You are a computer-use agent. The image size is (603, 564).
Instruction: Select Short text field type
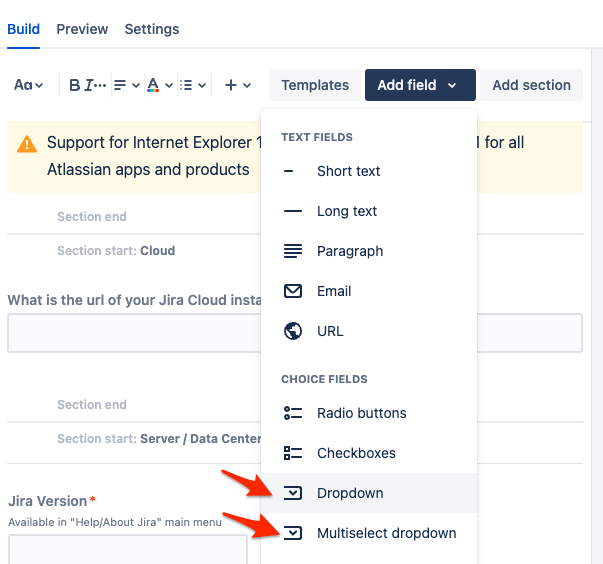[x=348, y=171]
